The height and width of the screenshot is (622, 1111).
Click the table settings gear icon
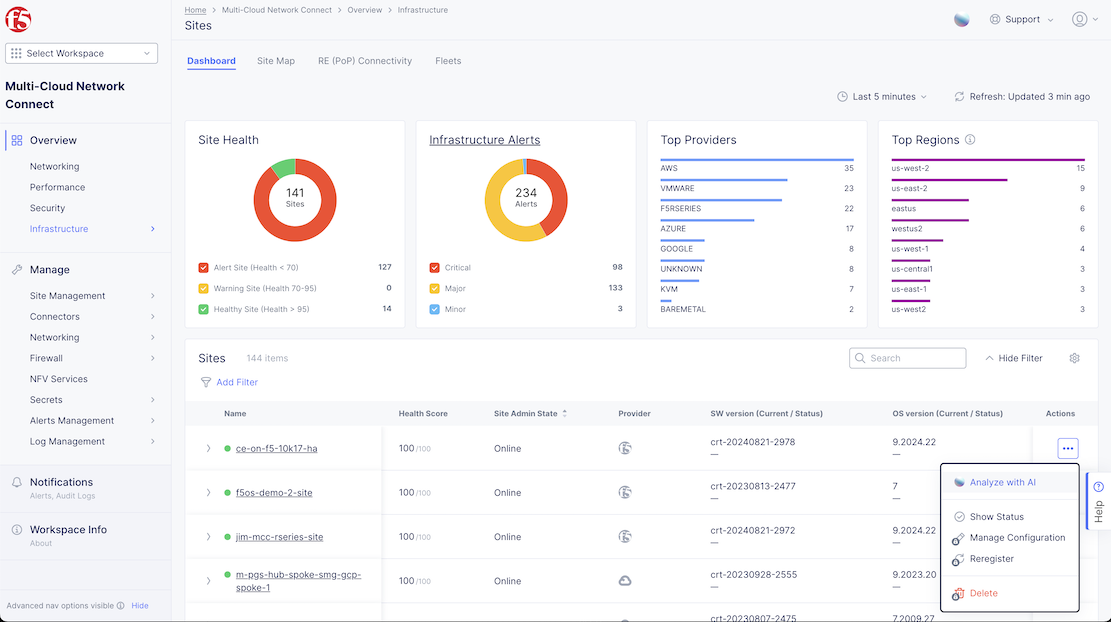point(1074,358)
